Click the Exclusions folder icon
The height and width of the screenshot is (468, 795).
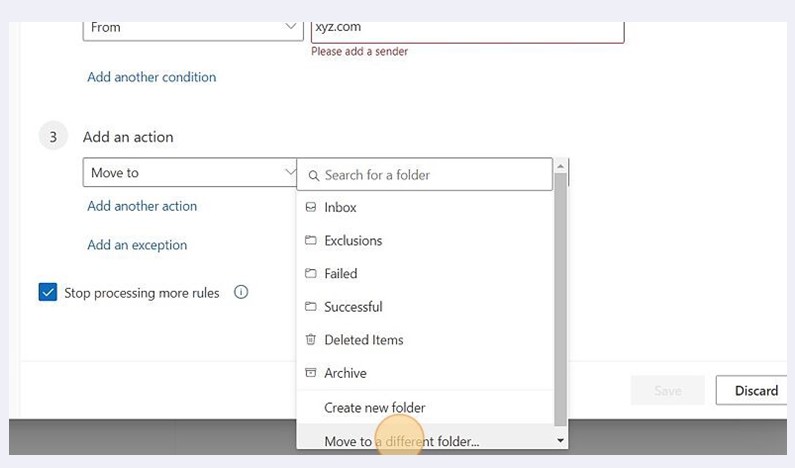coord(311,240)
